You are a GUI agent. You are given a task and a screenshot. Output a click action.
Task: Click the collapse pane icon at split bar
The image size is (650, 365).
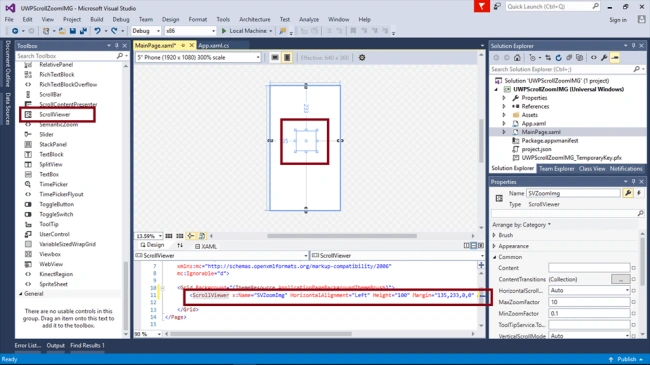tap(481, 246)
